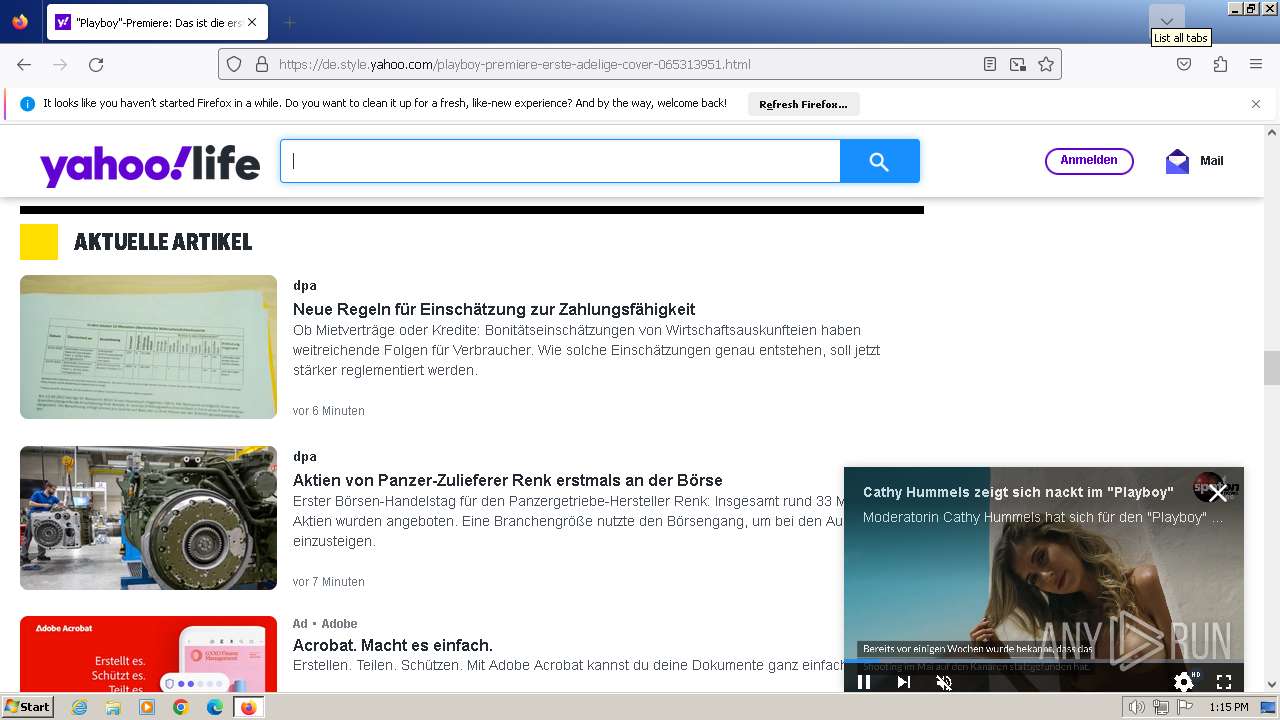This screenshot has height=720, width=1280.
Task: Open Yahoo Mail envelope icon
Action: coord(1177,161)
